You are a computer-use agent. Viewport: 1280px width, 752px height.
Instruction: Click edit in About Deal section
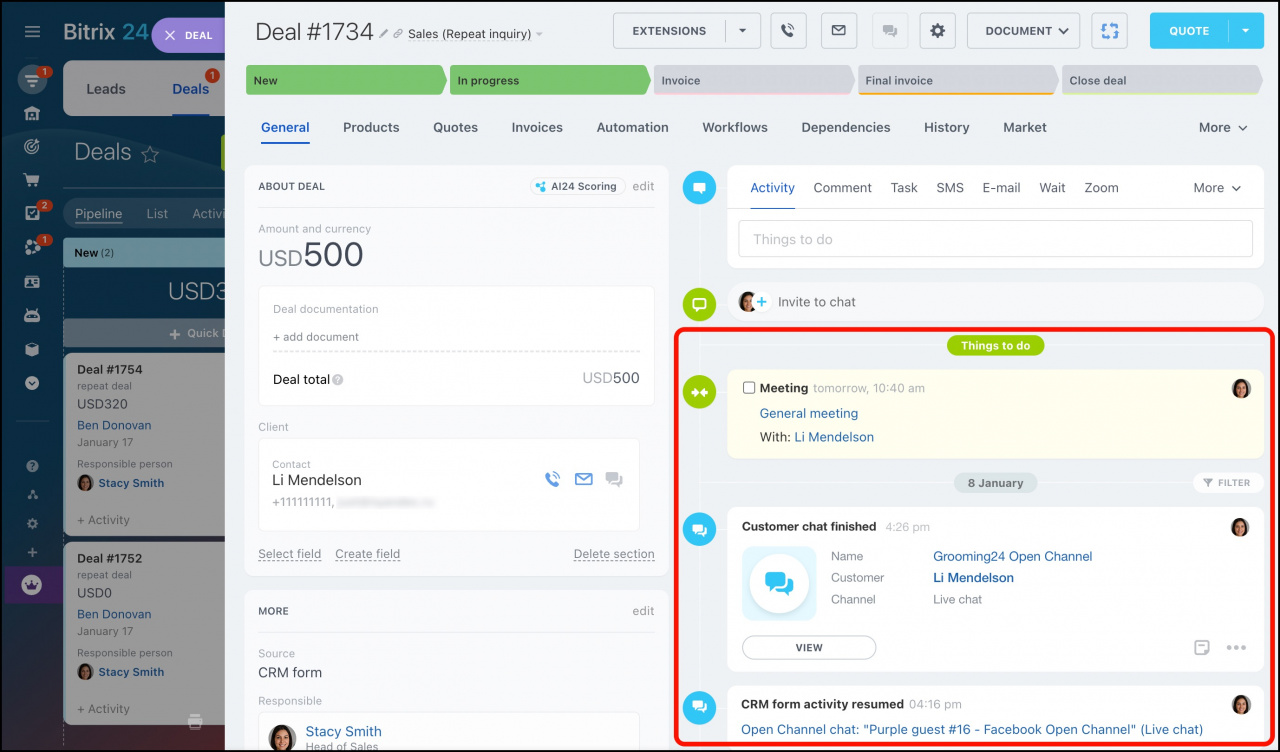tap(643, 186)
